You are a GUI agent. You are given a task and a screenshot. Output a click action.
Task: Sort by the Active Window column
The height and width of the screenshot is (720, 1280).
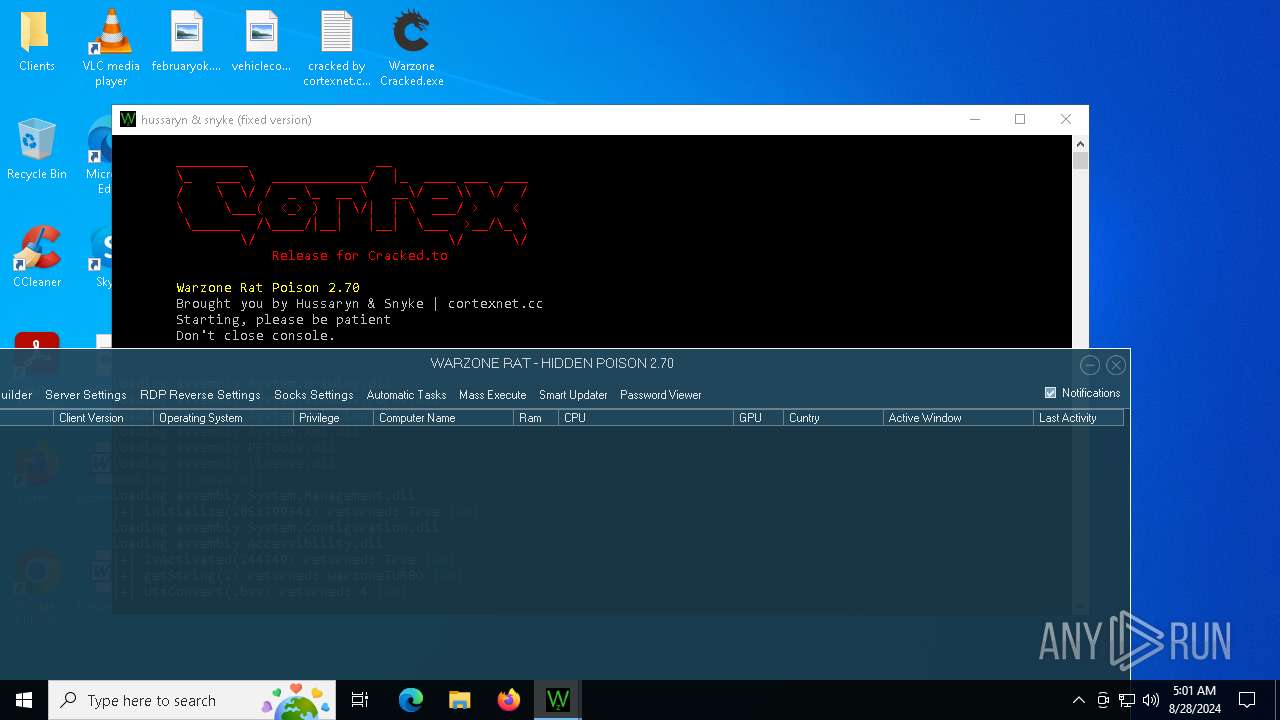coord(958,418)
